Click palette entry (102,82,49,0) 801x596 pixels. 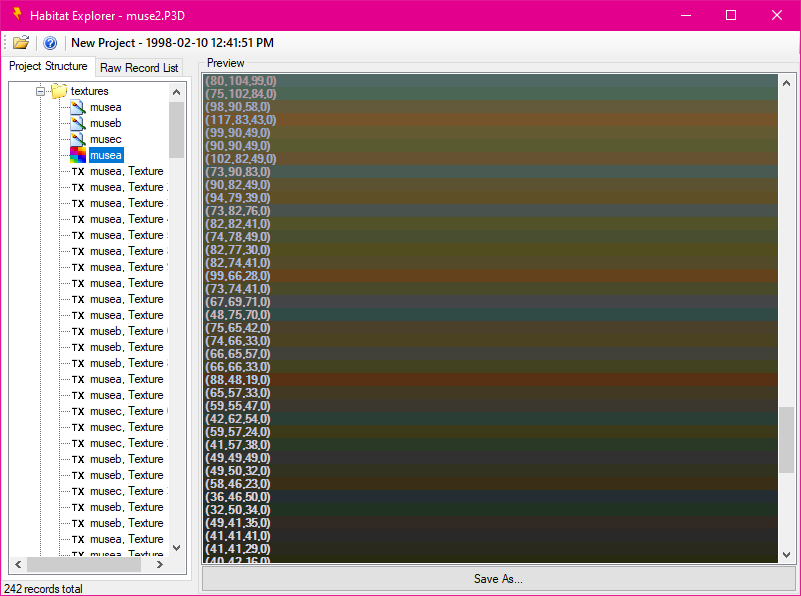pos(490,159)
